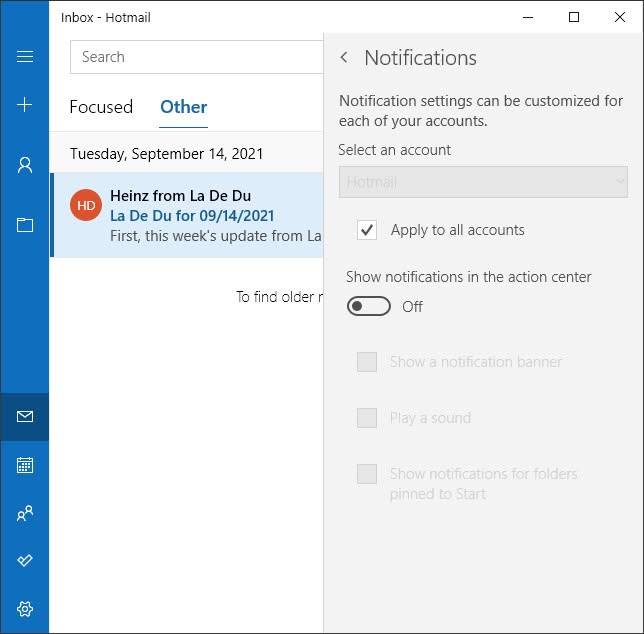Check Play a sound option
The image size is (644, 634).
click(x=367, y=418)
